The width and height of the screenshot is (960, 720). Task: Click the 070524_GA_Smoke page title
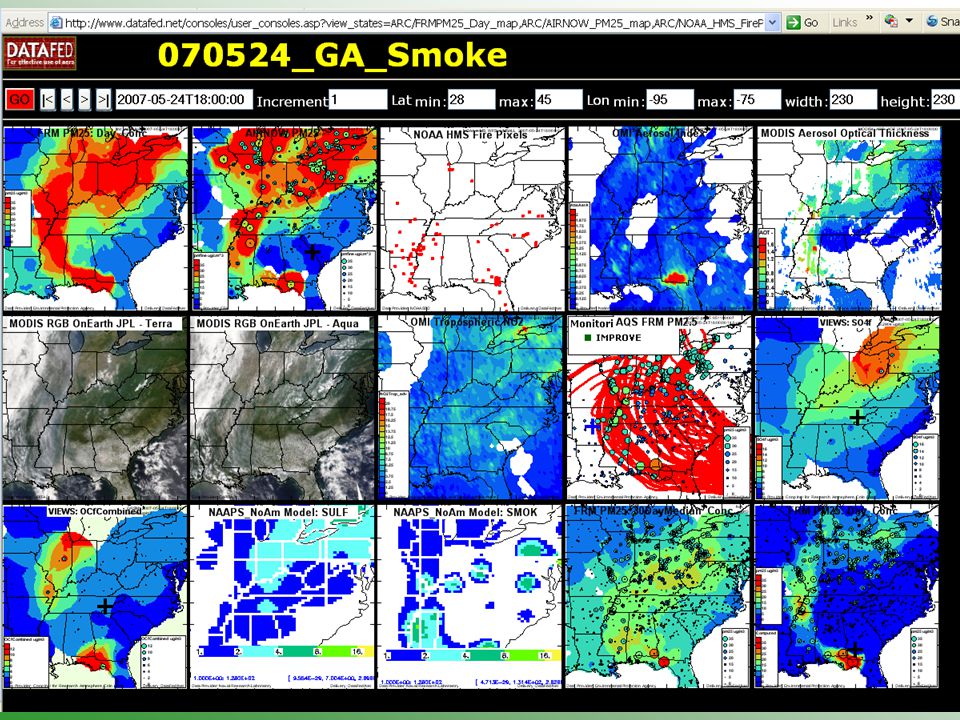click(x=332, y=54)
